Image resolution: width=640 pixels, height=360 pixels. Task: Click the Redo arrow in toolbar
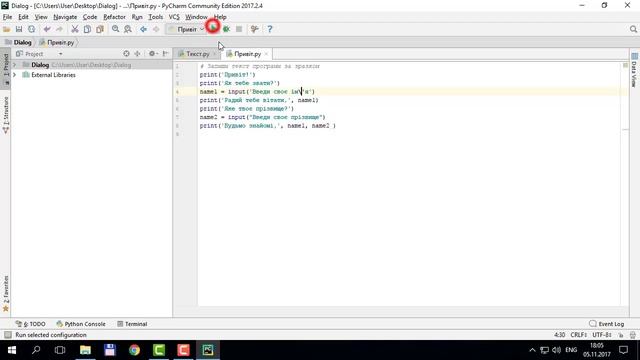point(60,29)
